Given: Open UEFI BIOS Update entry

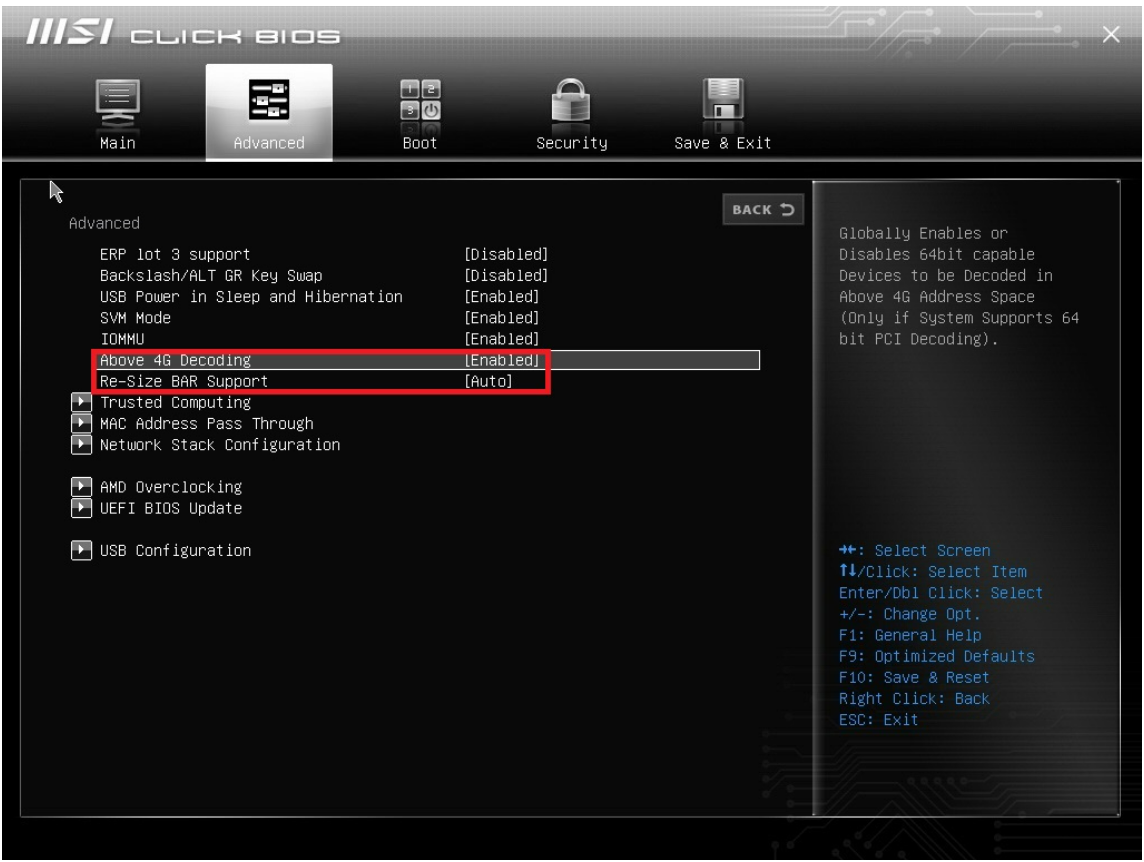Looking at the screenshot, I should click(171, 508).
